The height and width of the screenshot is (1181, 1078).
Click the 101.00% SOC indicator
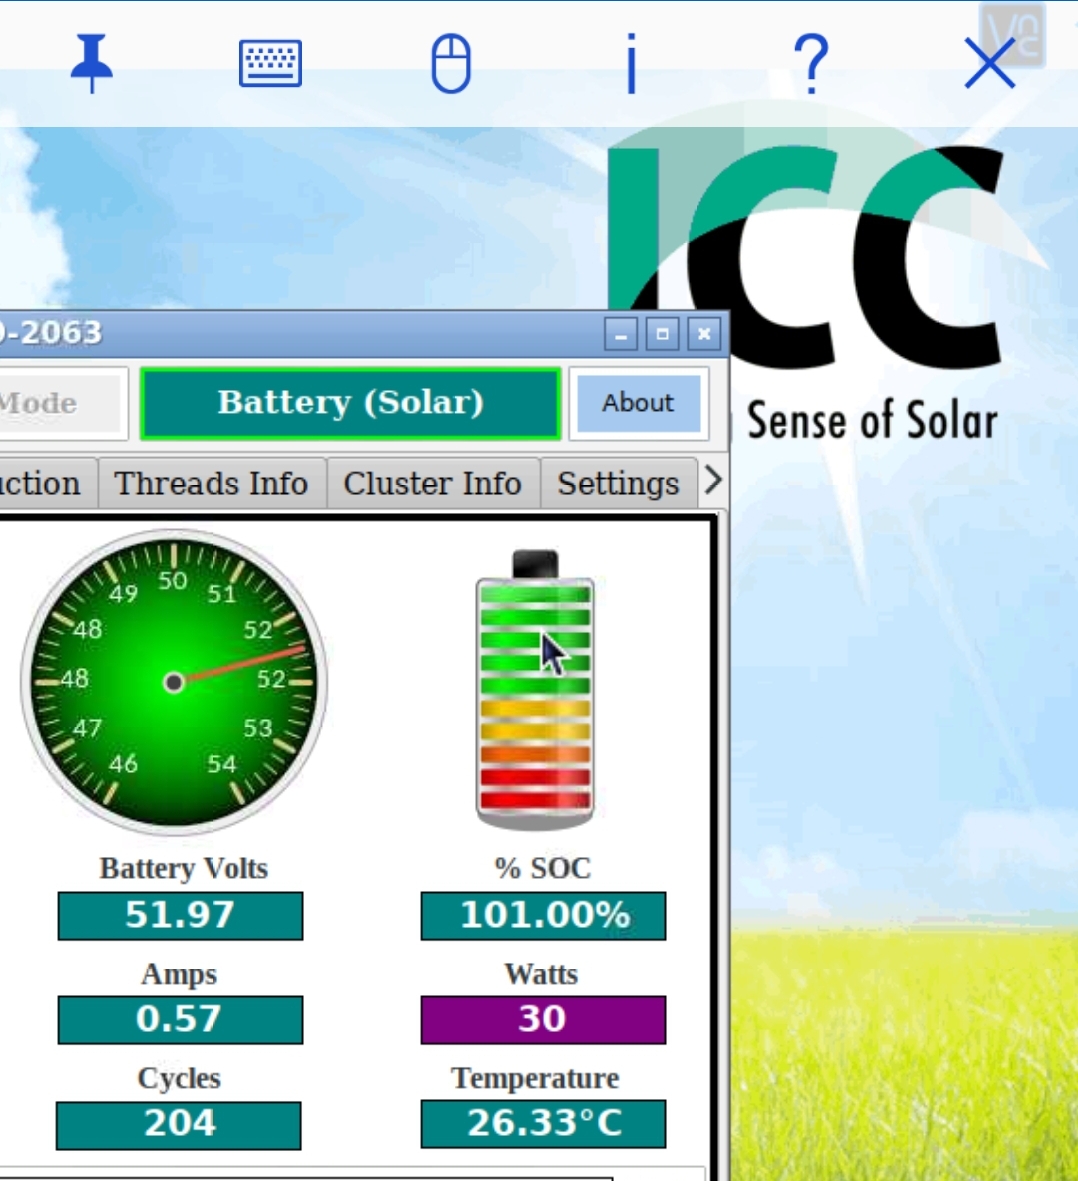click(542, 915)
